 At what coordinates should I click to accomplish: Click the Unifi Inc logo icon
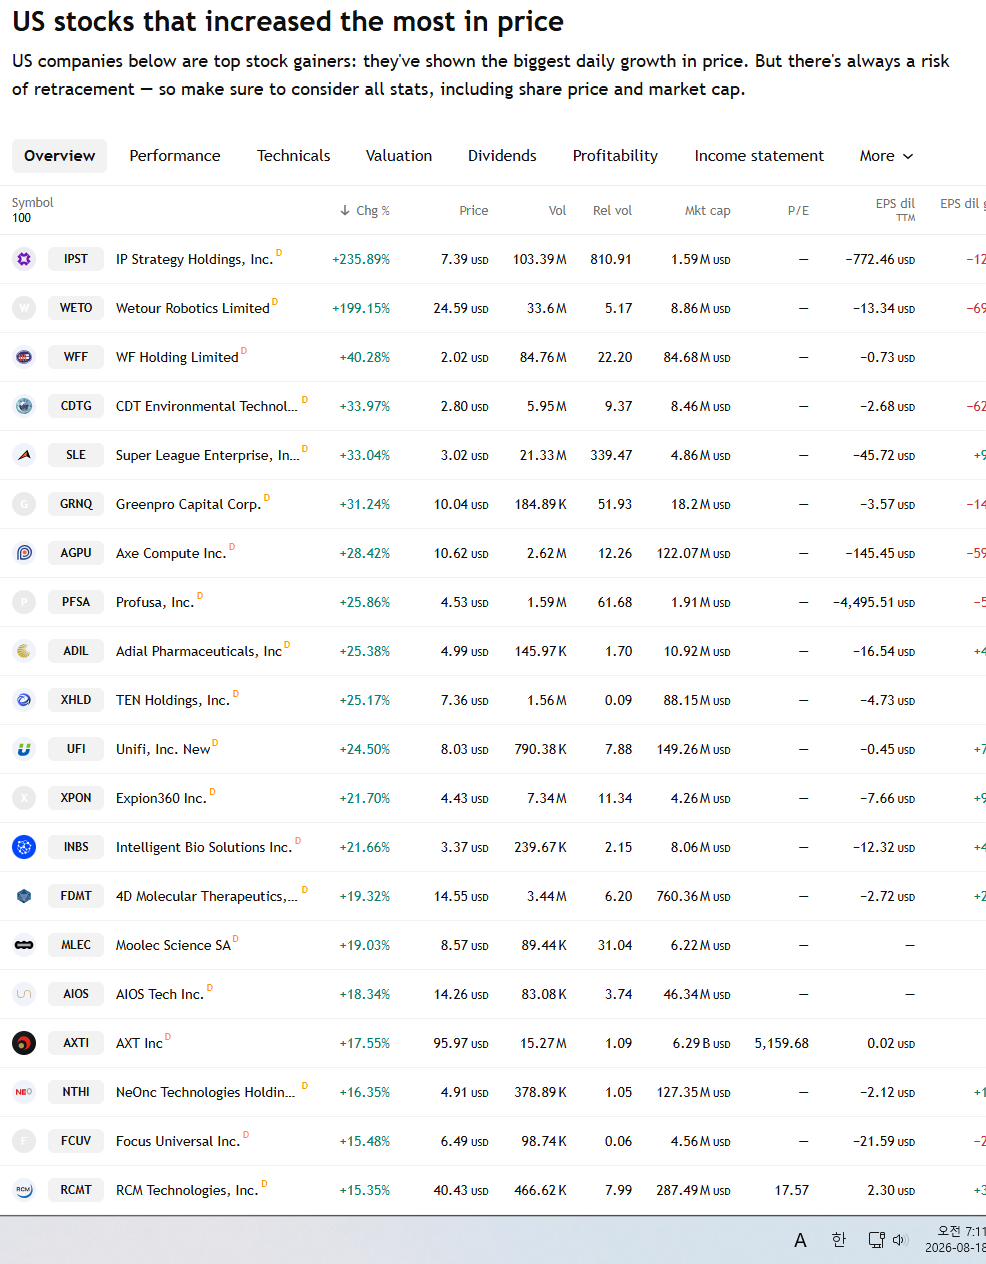coord(24,749)
